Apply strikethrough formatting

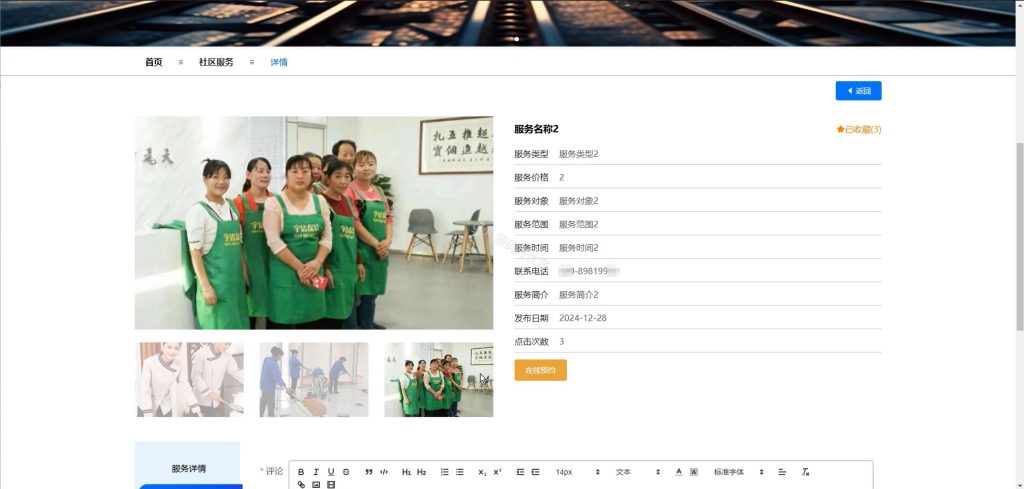tap(346, 472)
